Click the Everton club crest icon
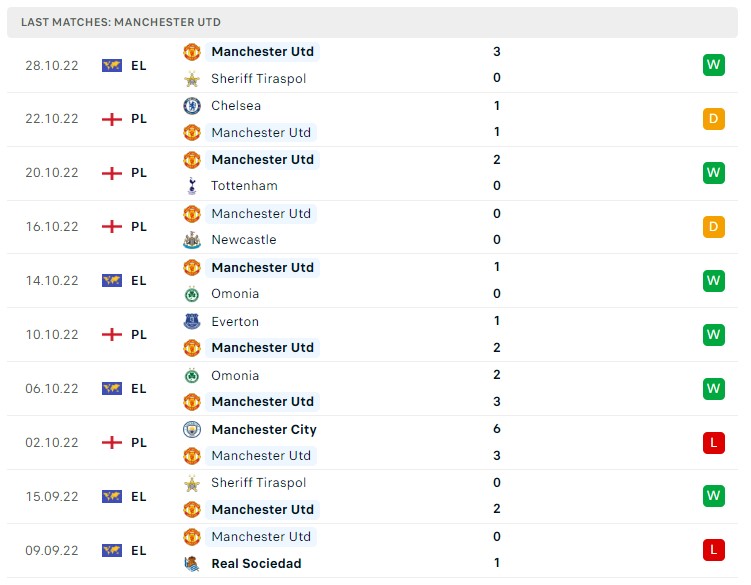This screenshot has width=751, height=585. coord(192,322)
